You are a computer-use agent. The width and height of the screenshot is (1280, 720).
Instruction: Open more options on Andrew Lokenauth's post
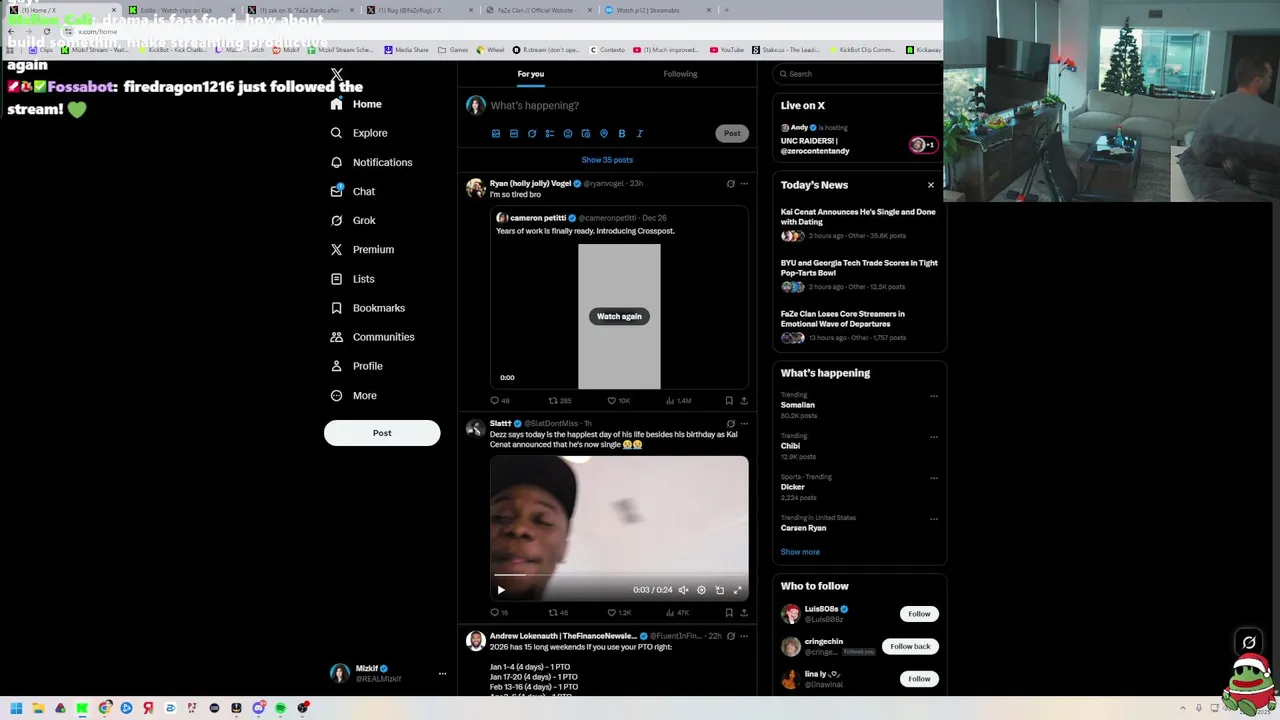744,636
